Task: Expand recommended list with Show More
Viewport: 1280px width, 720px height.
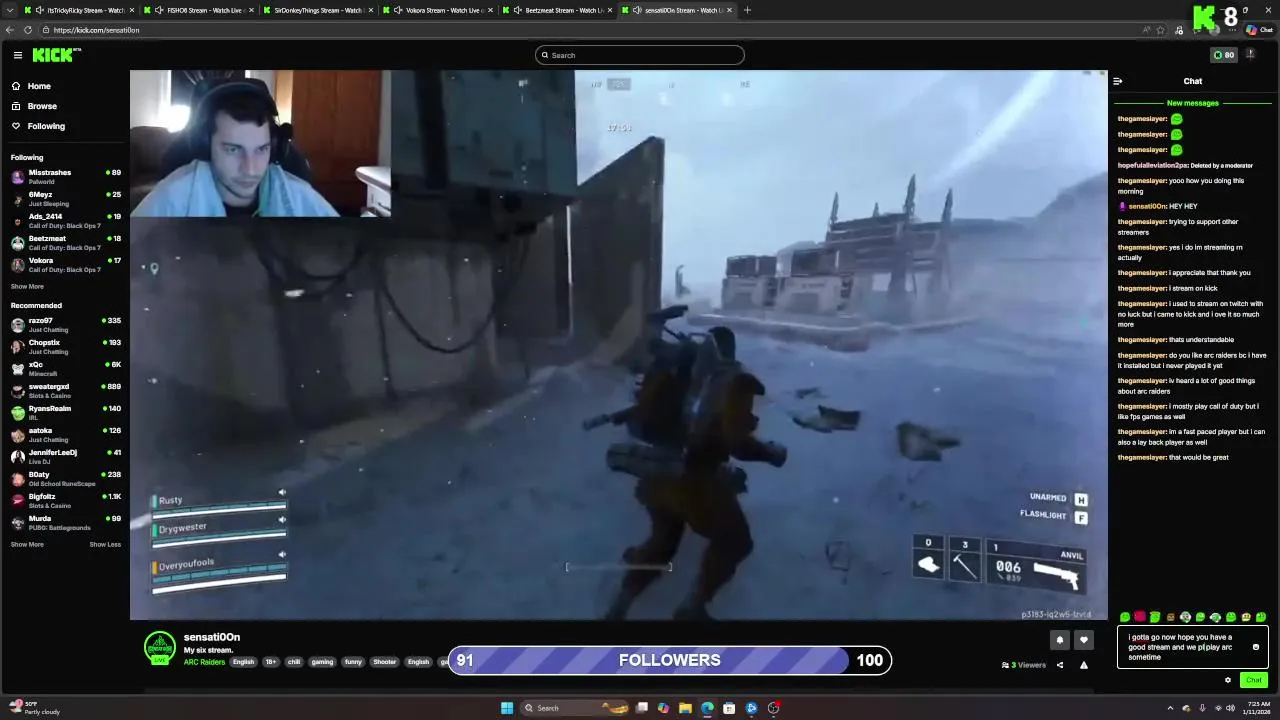Action: coord(27,545)
